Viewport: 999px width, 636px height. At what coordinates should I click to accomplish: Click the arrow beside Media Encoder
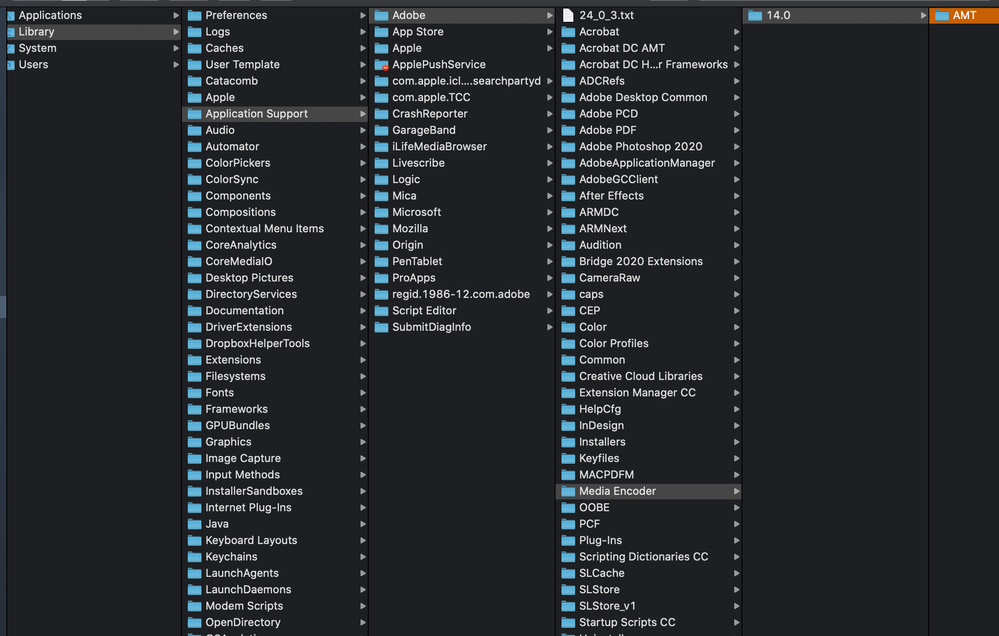click(737, 491)
